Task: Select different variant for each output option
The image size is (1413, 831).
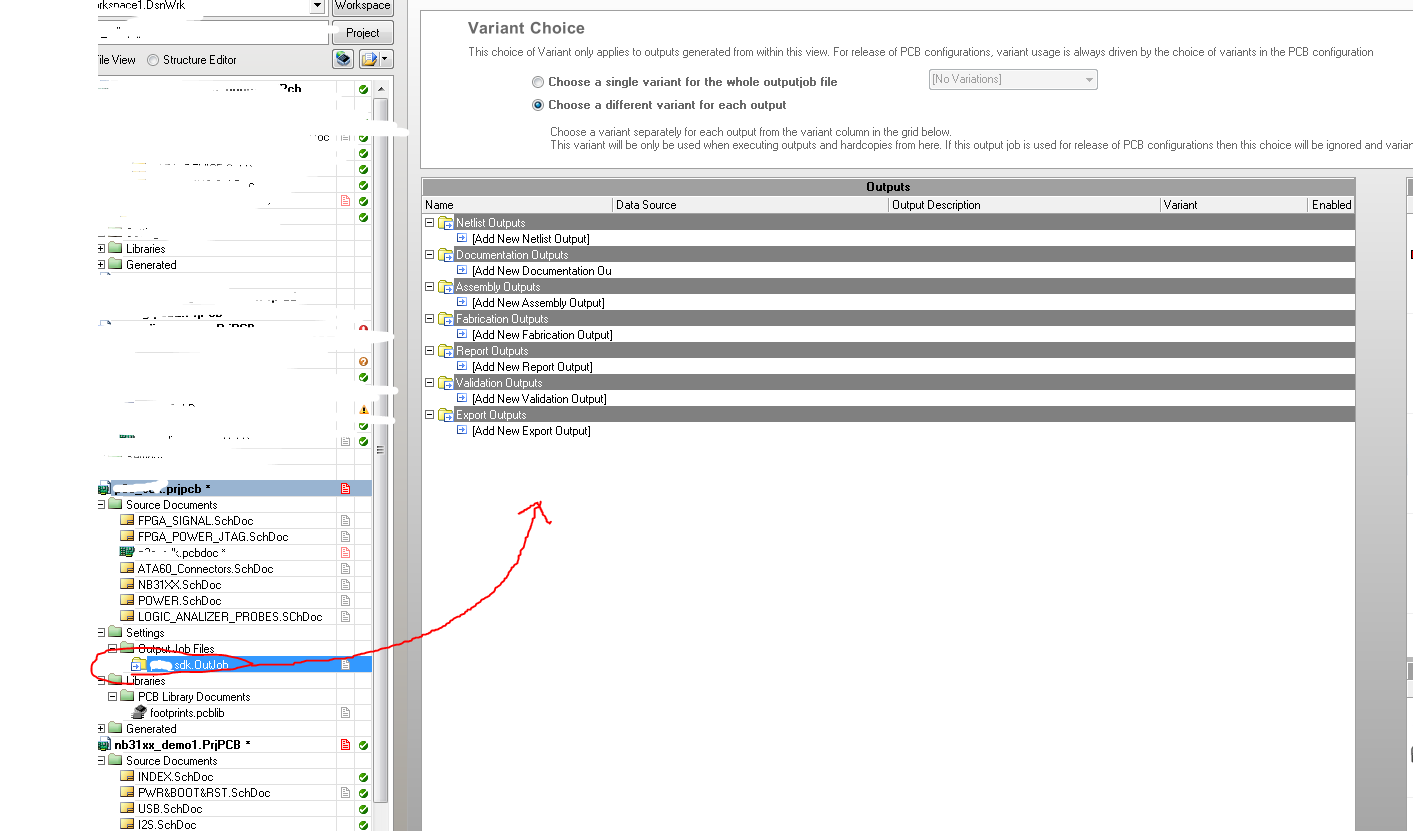Action: tap(539, 105)
